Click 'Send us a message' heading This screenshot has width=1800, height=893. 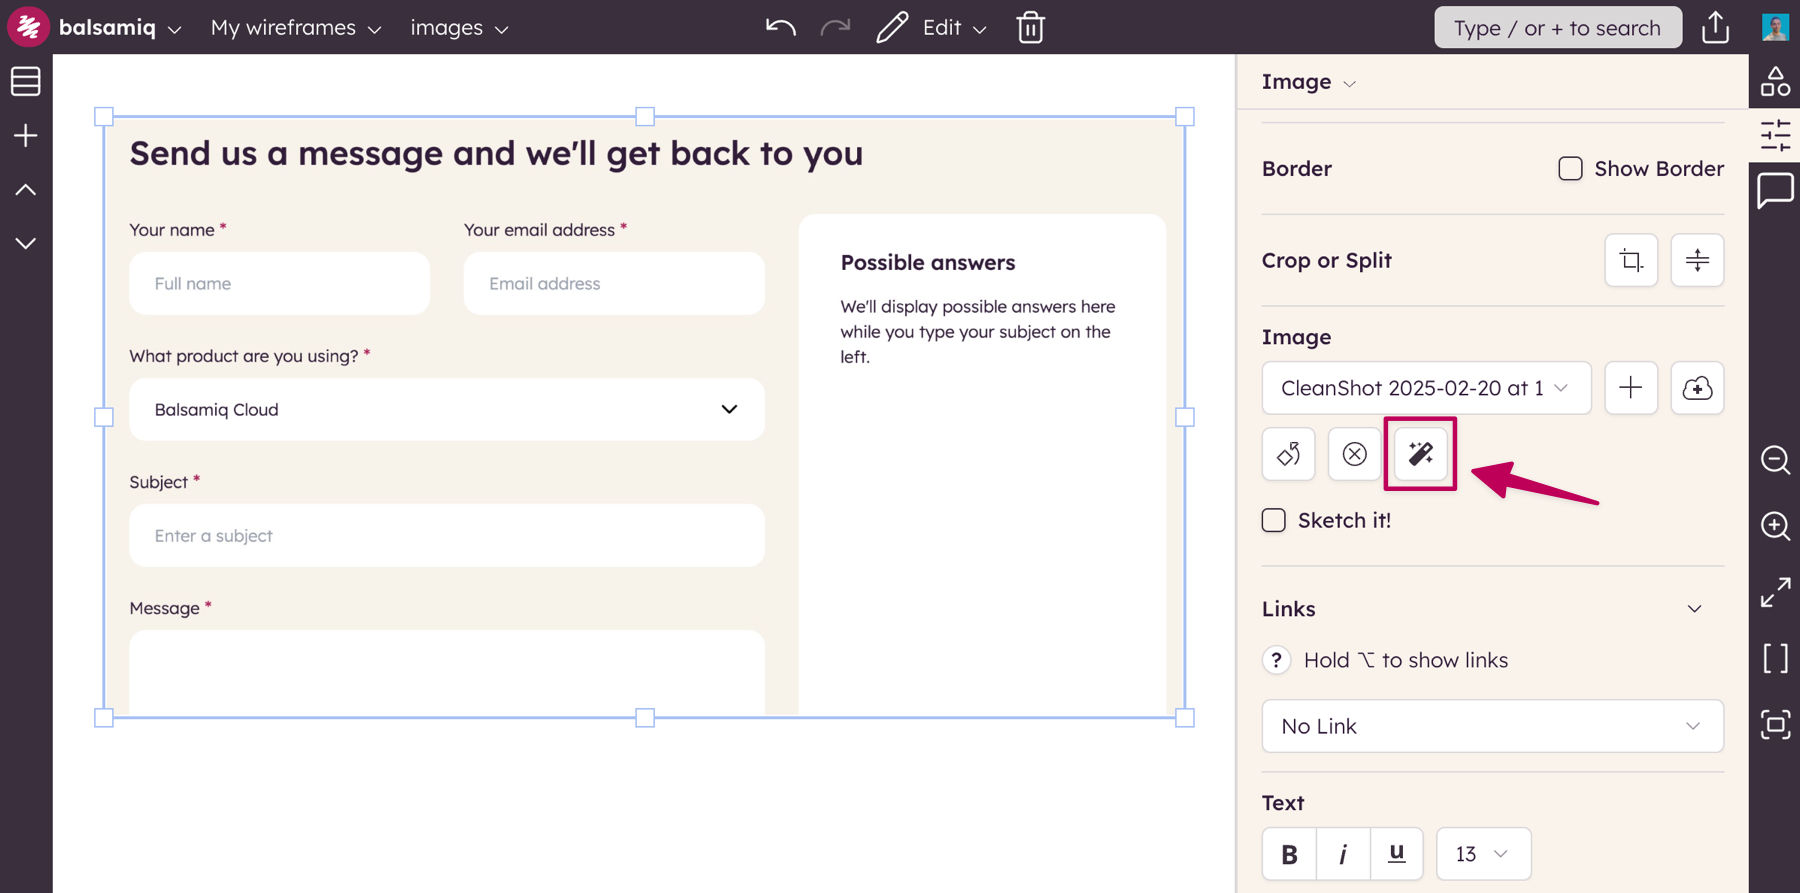(496, 153)
